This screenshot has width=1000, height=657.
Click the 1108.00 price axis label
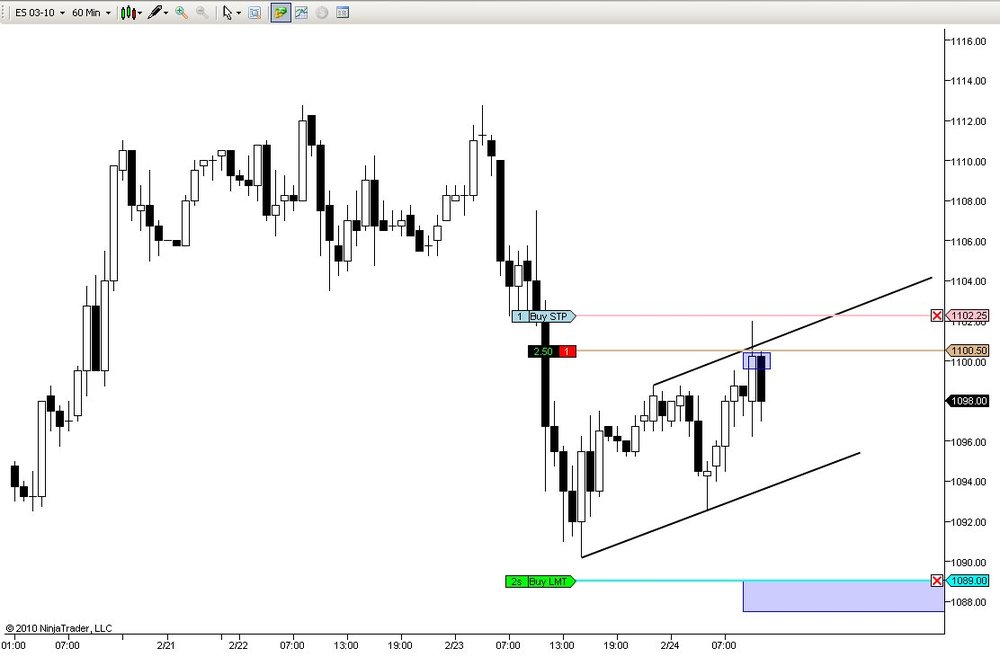tap(968, 202)
